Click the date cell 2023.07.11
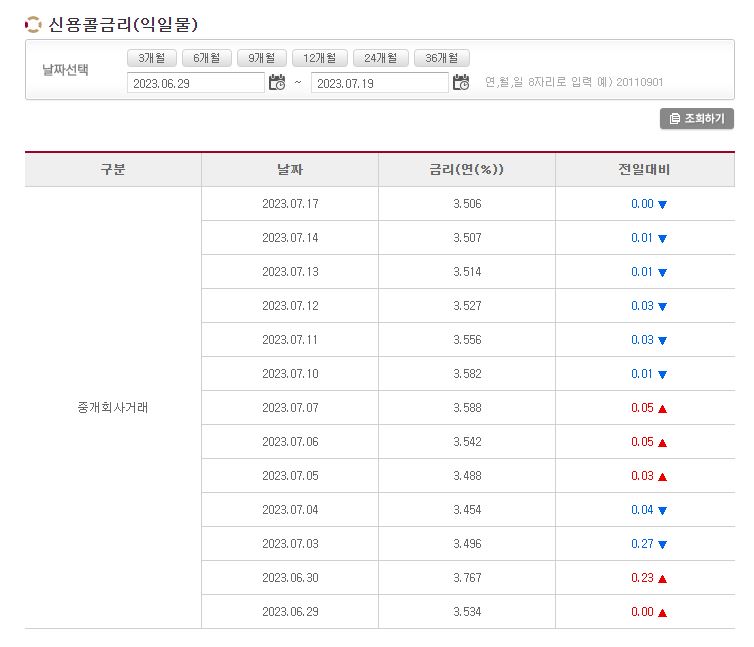 tap(290, 340)
